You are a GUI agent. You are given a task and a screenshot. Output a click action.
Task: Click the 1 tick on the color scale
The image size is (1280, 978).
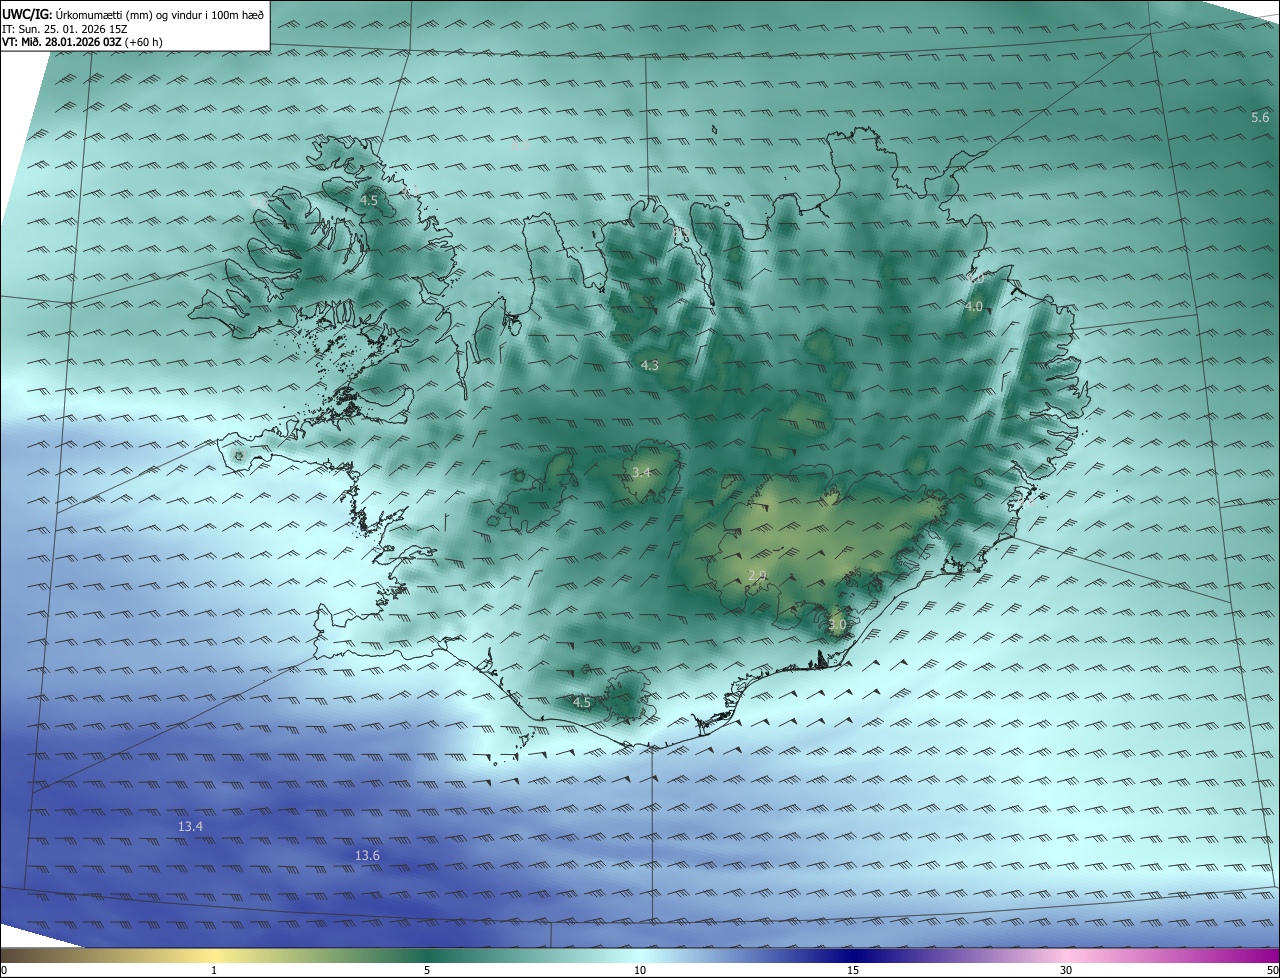[x=214, y=970]
